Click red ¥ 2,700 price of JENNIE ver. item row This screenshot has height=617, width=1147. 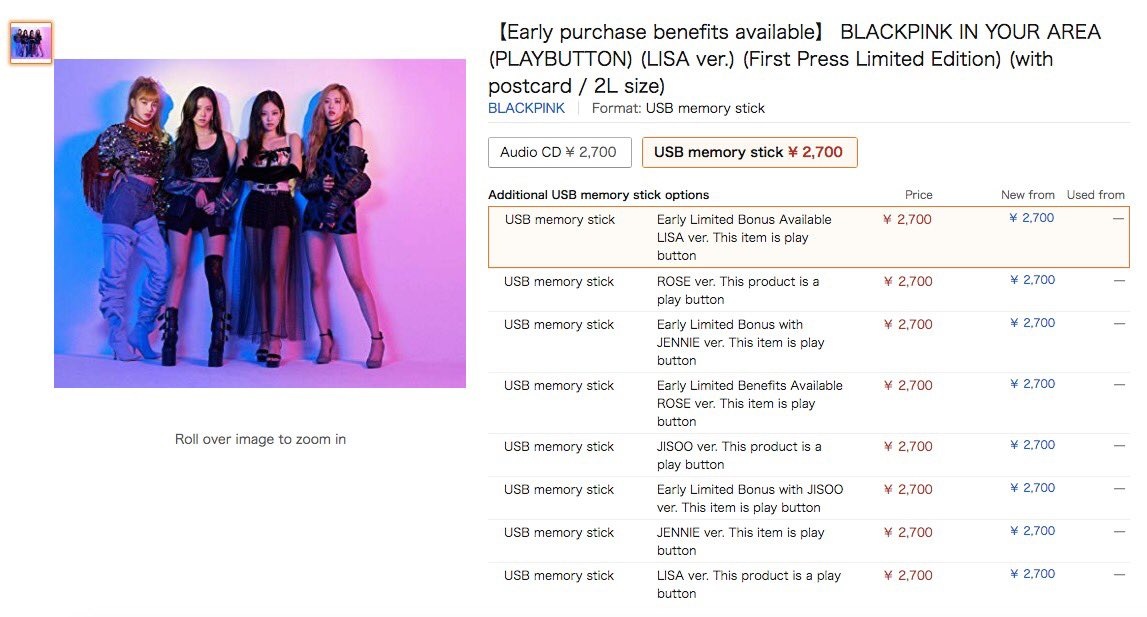[908, 533]
